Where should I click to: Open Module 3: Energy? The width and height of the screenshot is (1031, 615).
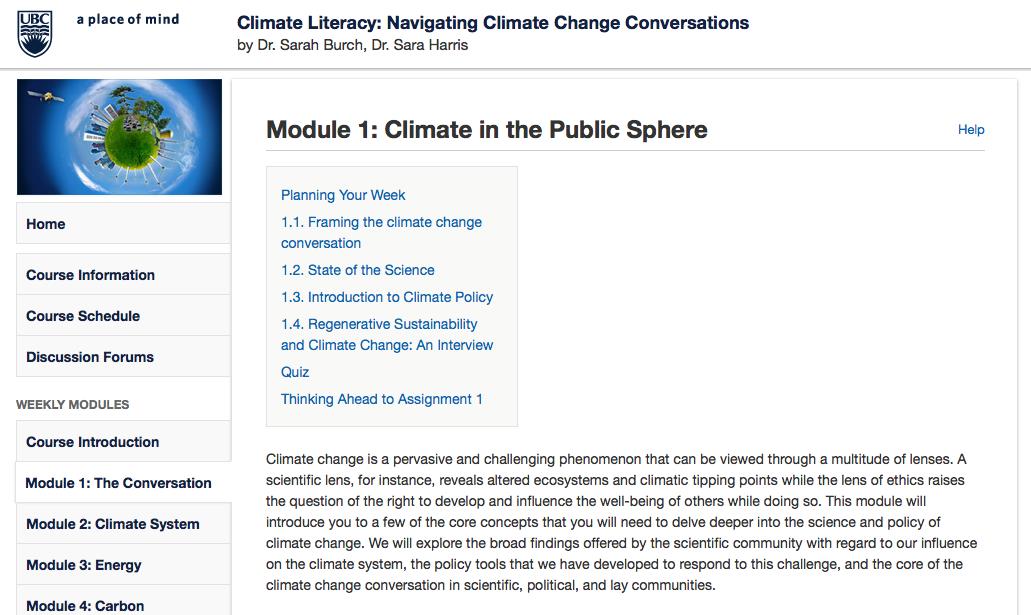pos(83,565)
